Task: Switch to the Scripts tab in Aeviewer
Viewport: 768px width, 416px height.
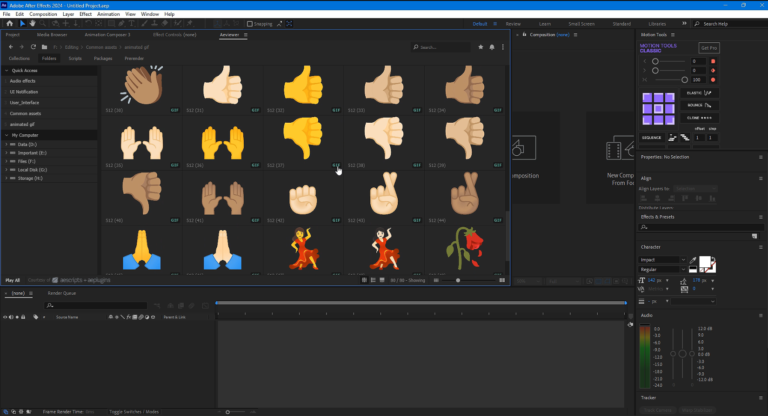Action: (75, 59)
